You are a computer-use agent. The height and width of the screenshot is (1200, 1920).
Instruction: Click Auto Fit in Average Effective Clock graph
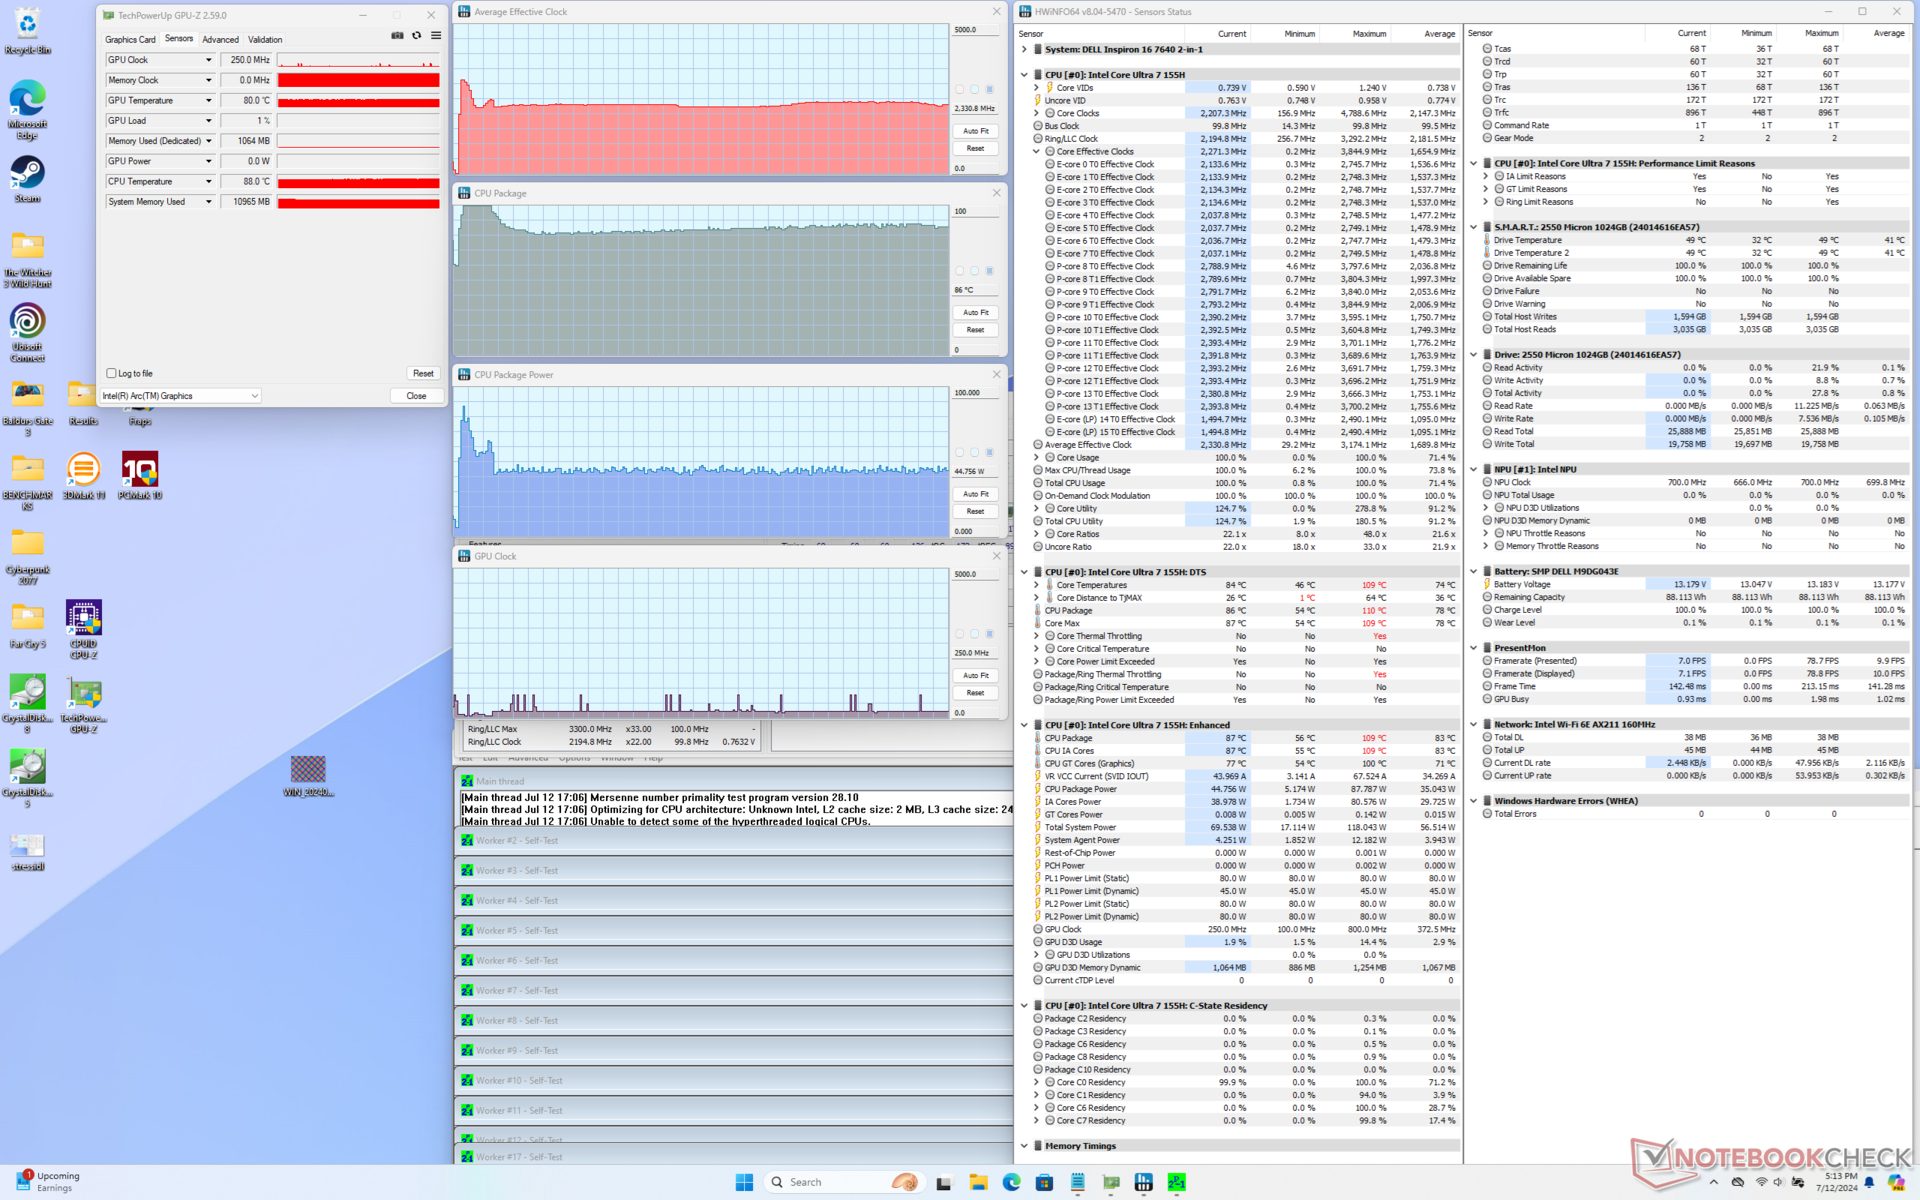pos(975,131)
